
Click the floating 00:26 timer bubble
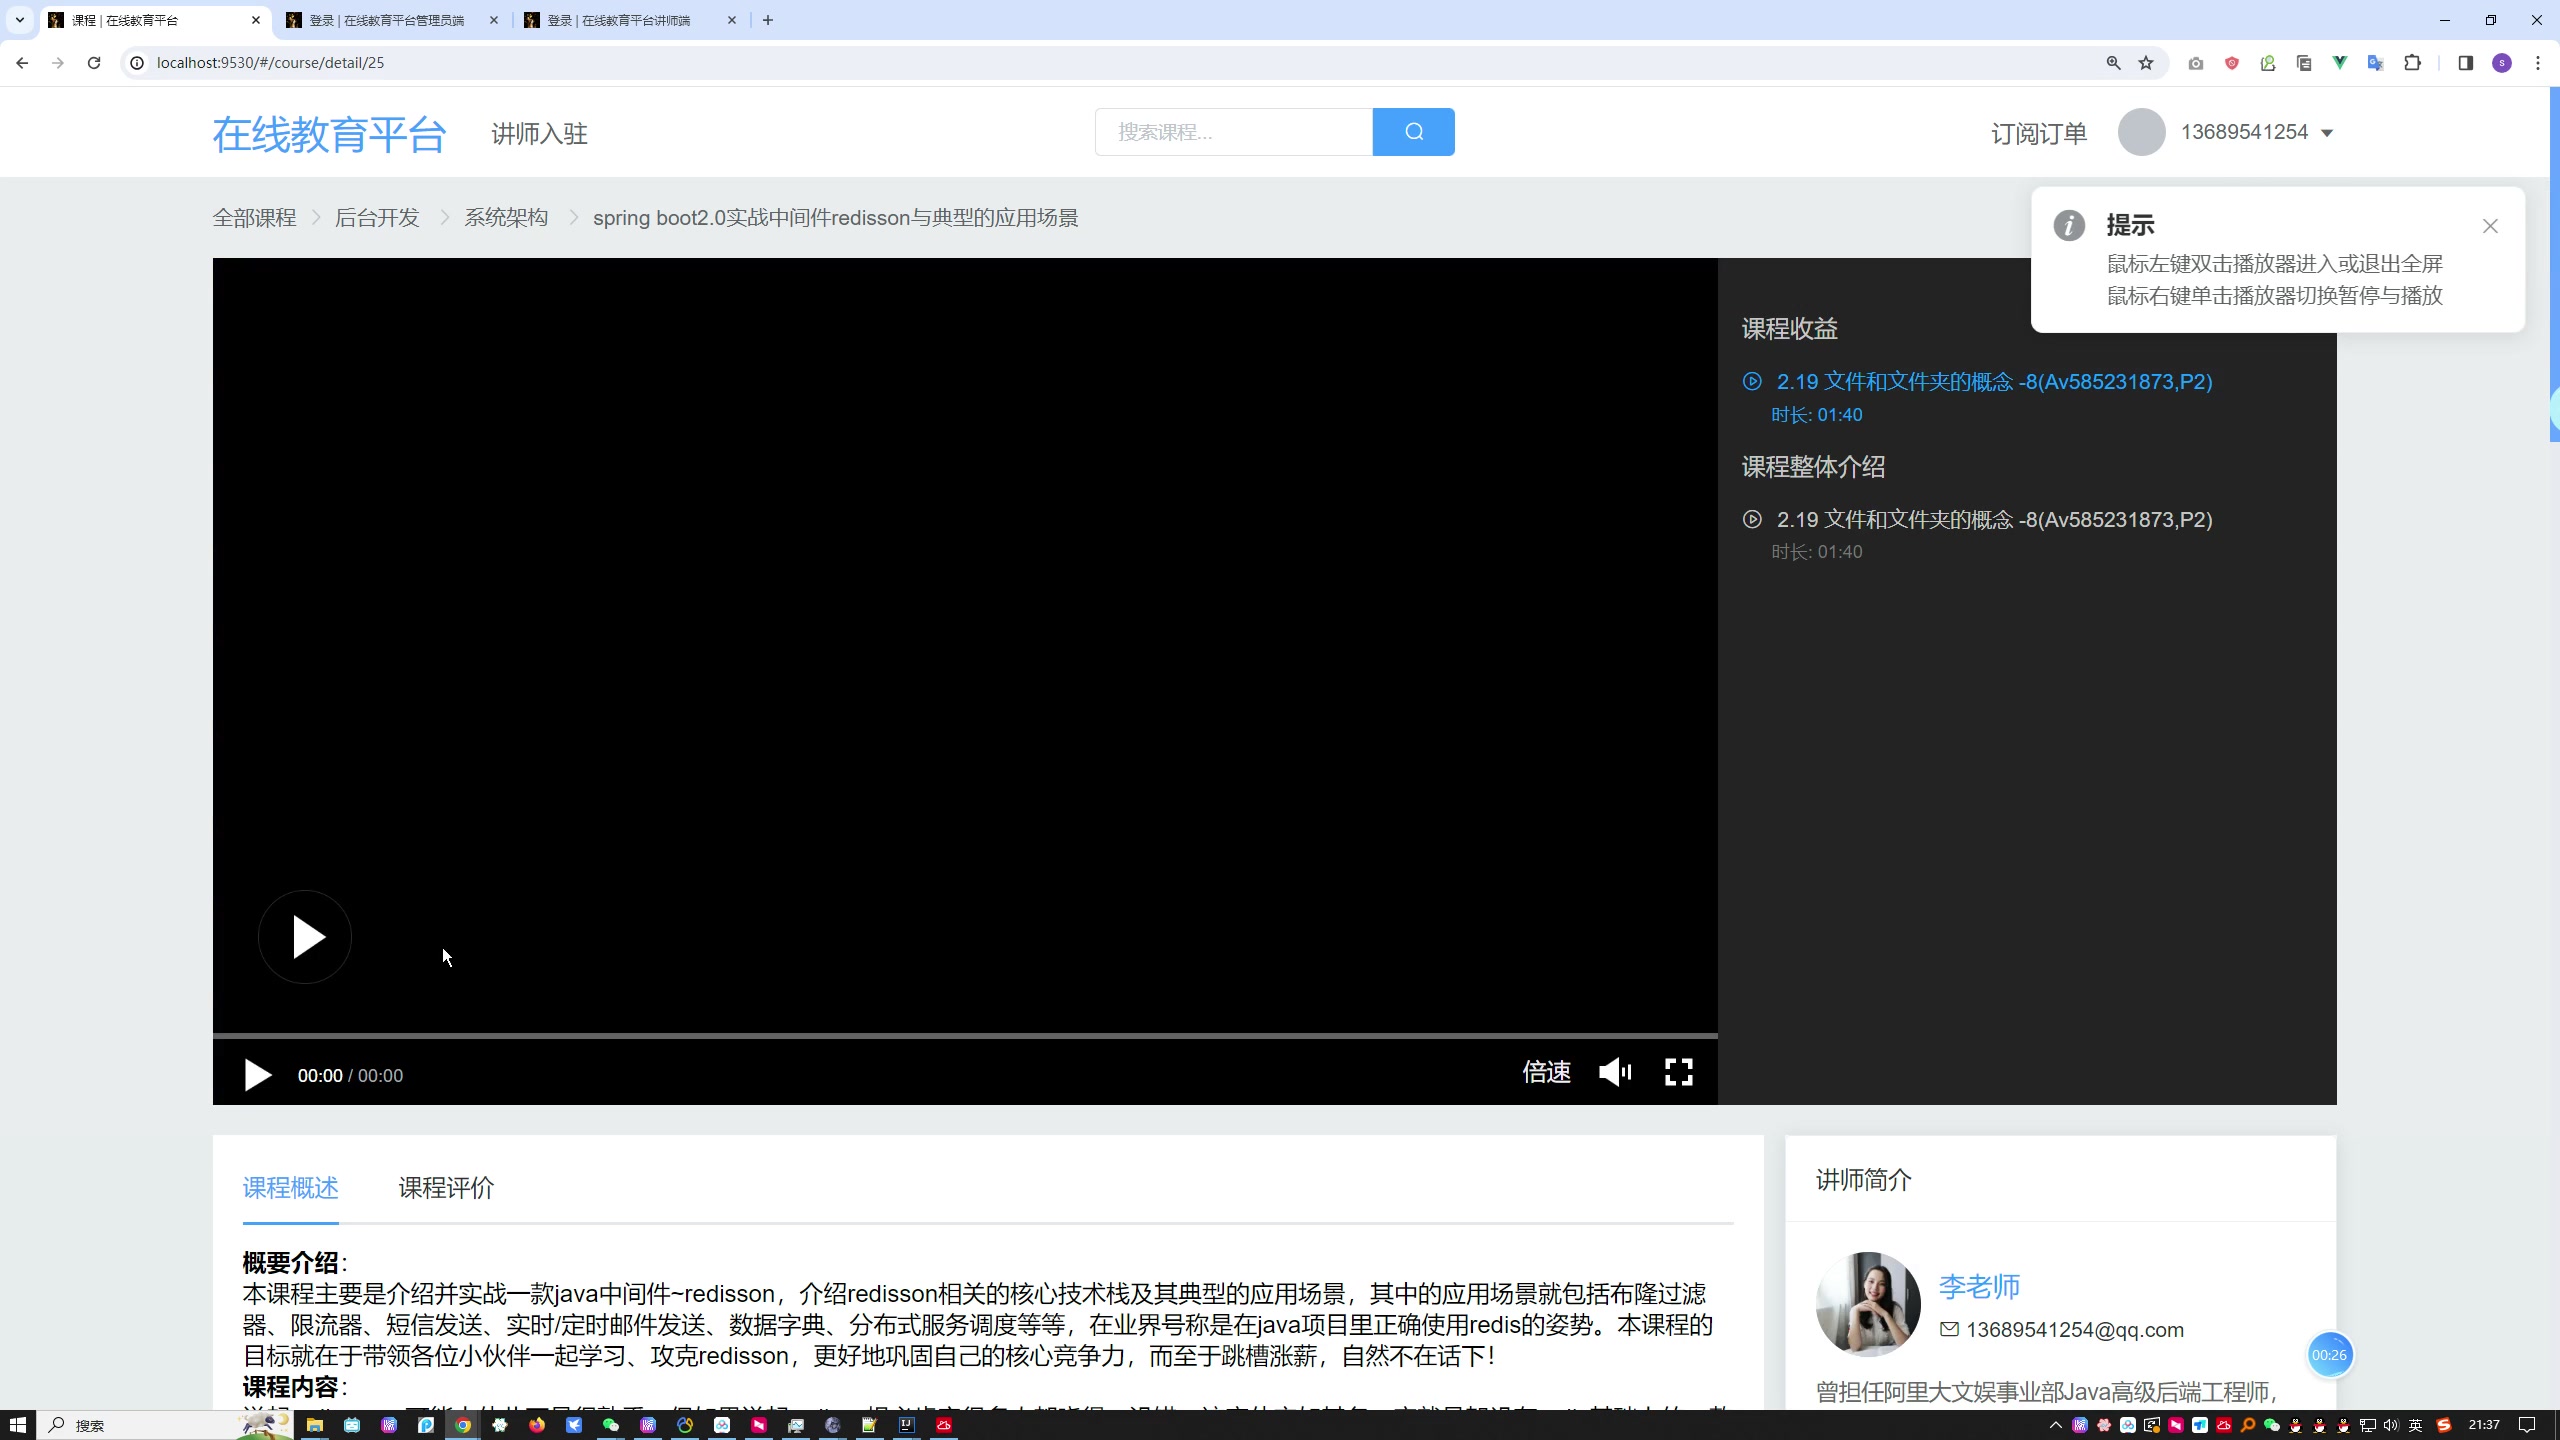pyautogui.click(x=2329, y=1355)
